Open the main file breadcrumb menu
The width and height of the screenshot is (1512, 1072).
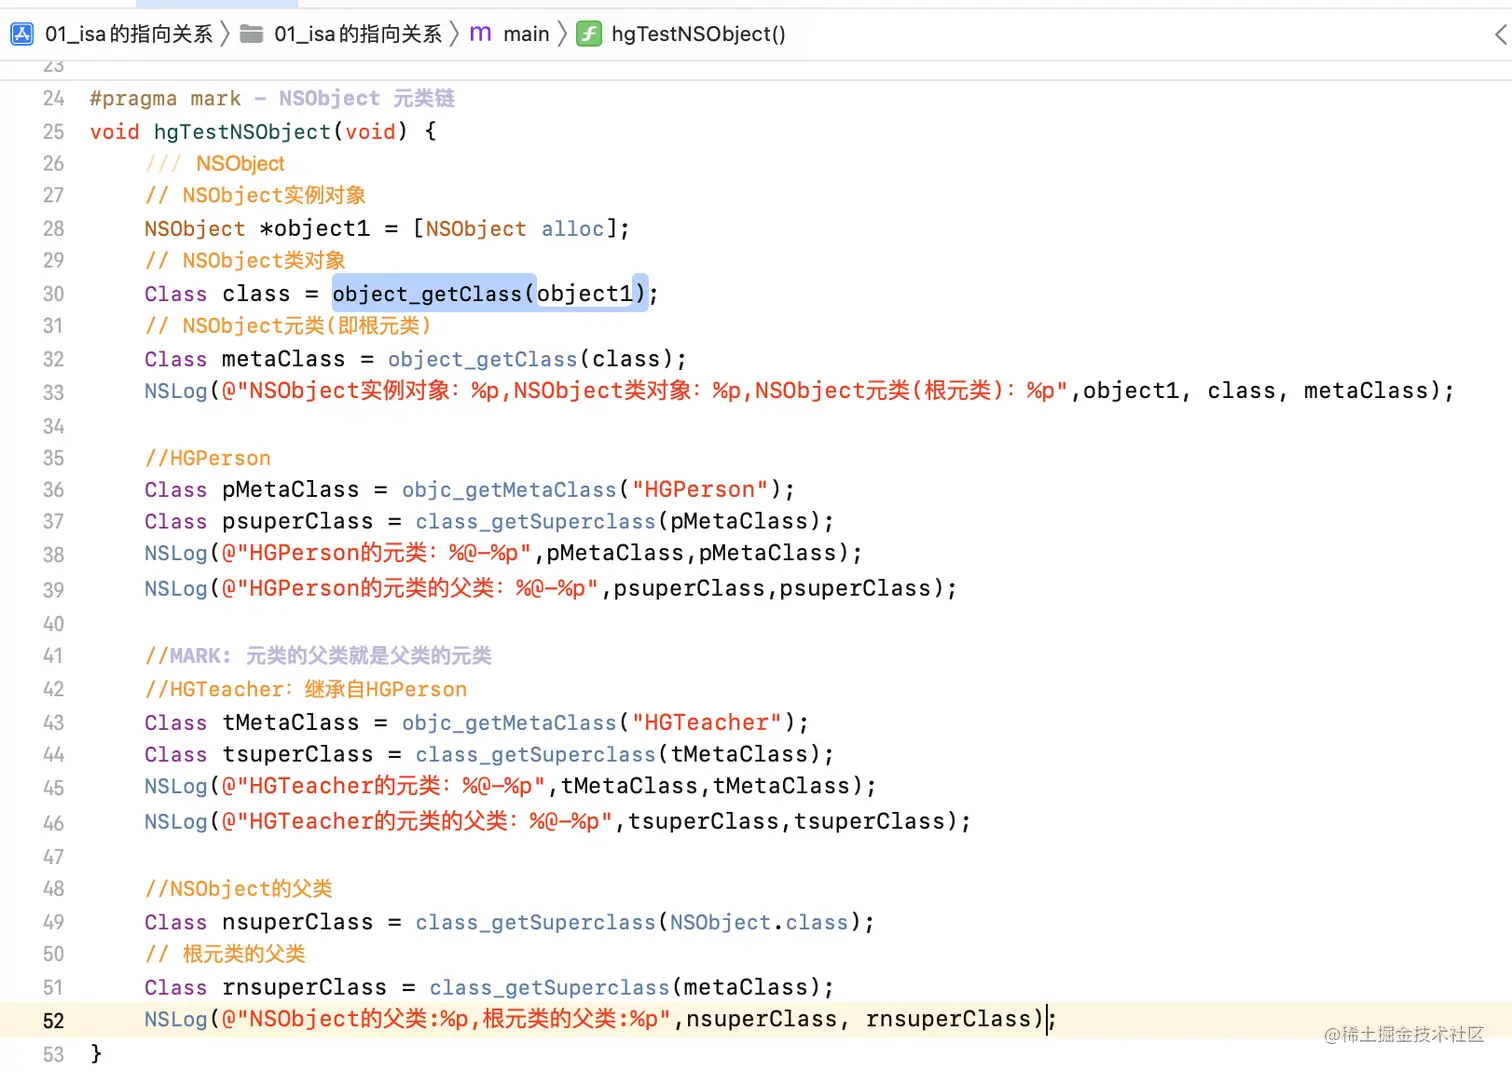(x=526, y=34)
